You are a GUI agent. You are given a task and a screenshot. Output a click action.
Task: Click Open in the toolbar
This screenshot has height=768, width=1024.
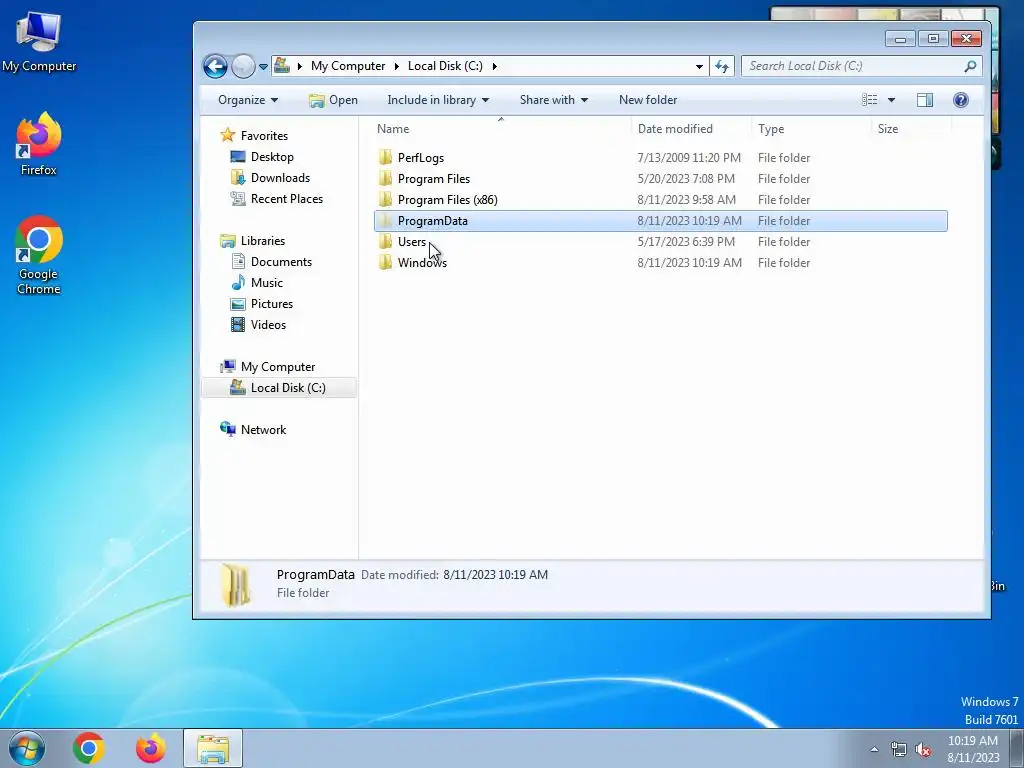(333, 100)
